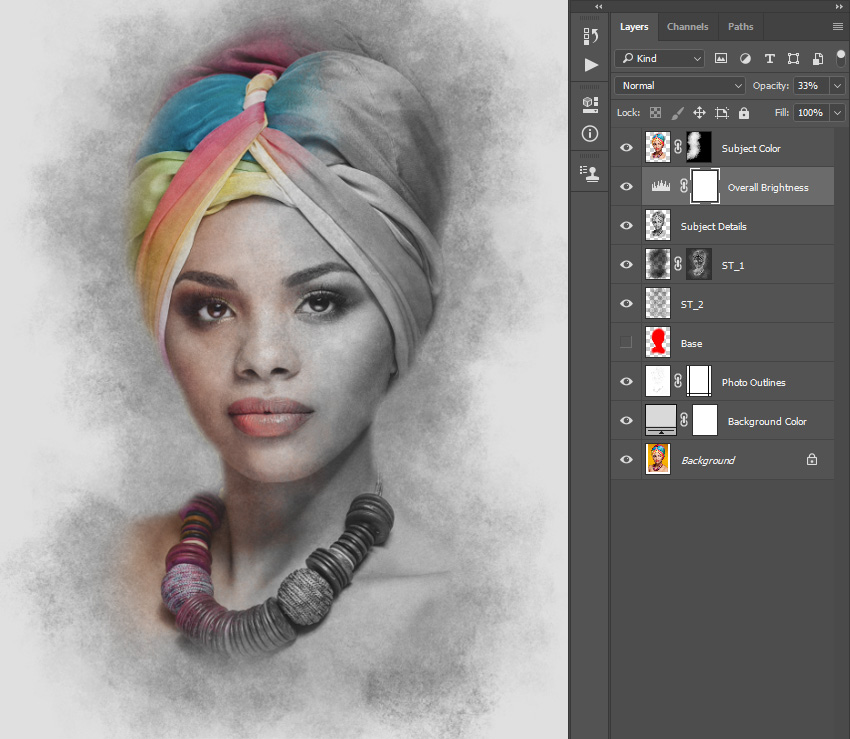Open the Opacity slider dropdown arrow
The image size is (850, 739).
pyautogui.click(x=838, y=86)
